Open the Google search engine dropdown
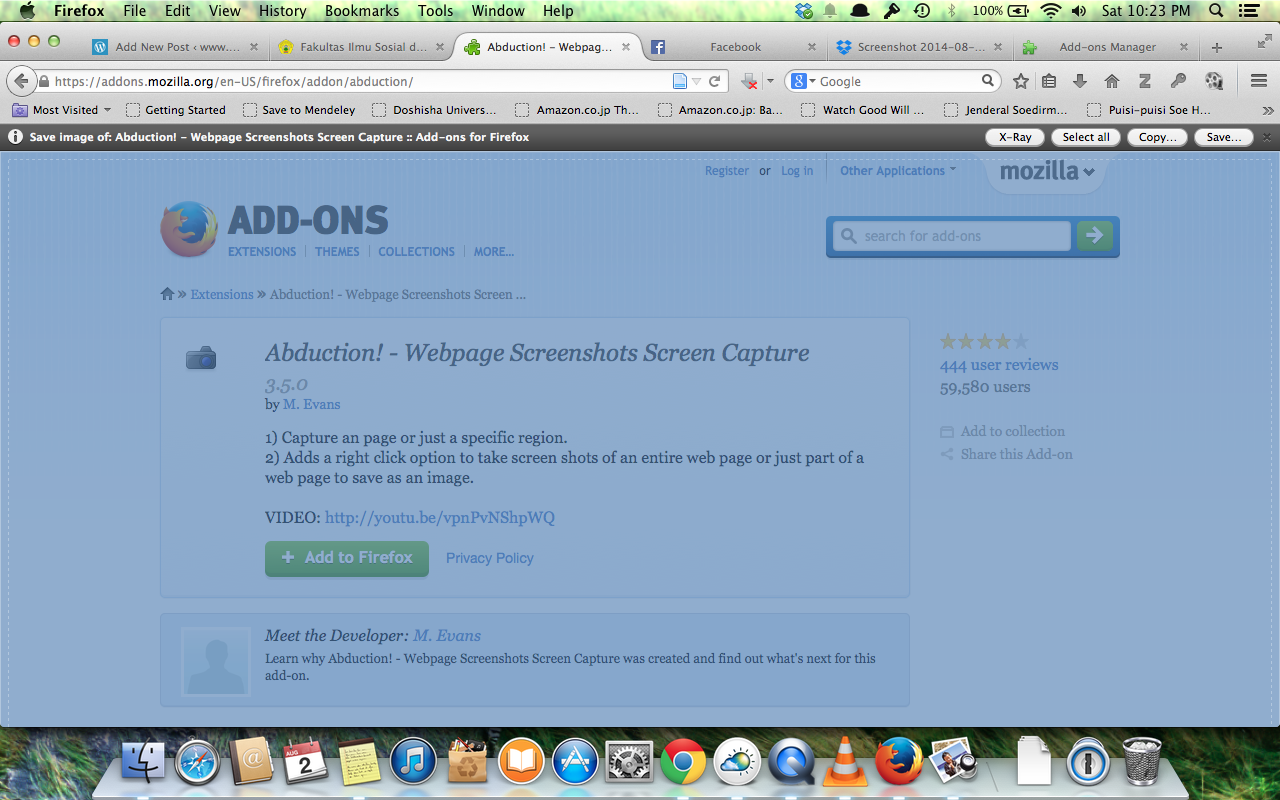The width and height of the screenshot is (1280, 800). pyautogui.click(x=804, y=81)
